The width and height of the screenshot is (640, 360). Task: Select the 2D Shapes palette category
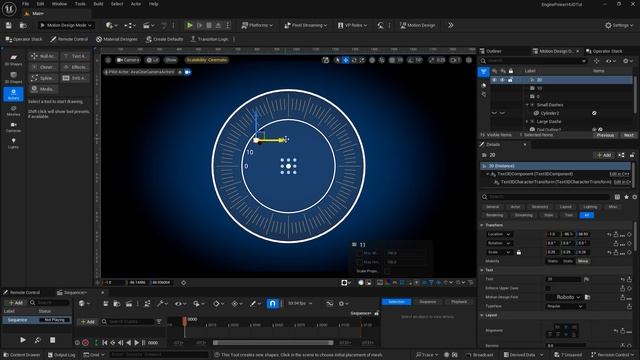13,60
